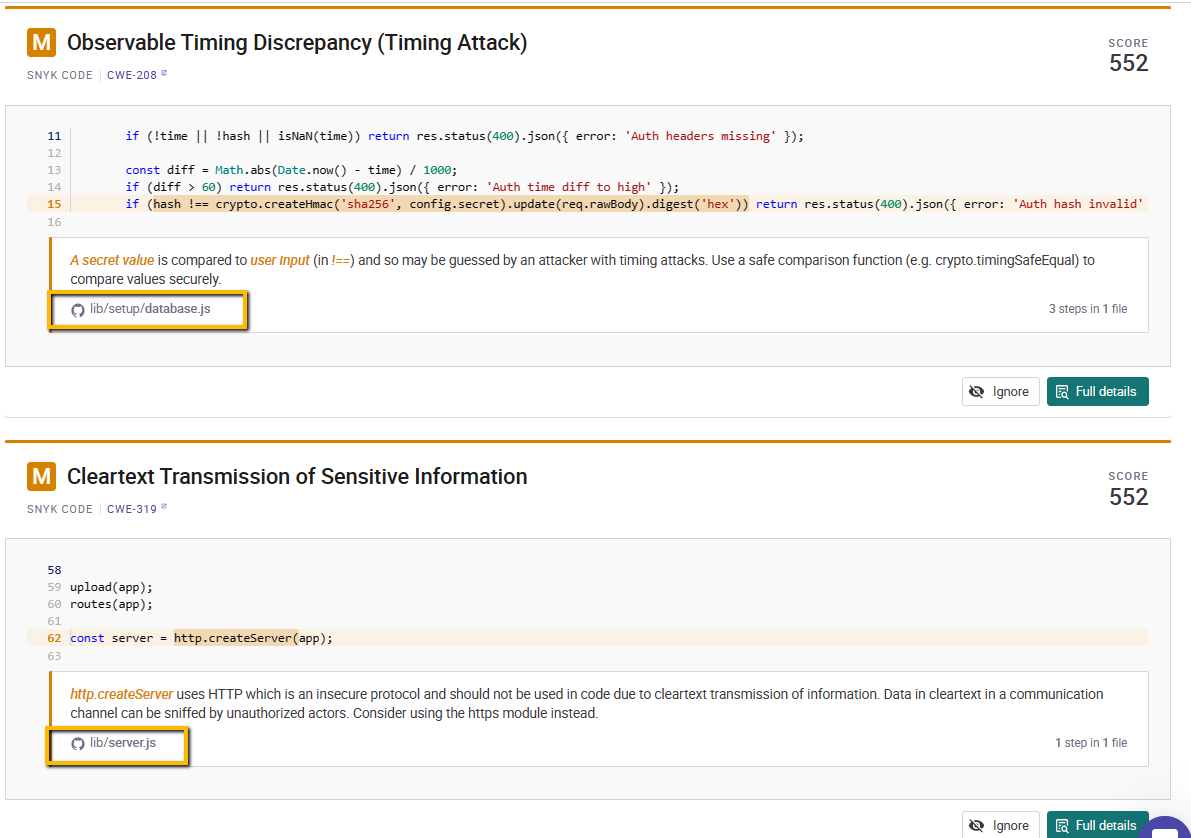Open the lib/setup/database.js file link

[150, 308]
